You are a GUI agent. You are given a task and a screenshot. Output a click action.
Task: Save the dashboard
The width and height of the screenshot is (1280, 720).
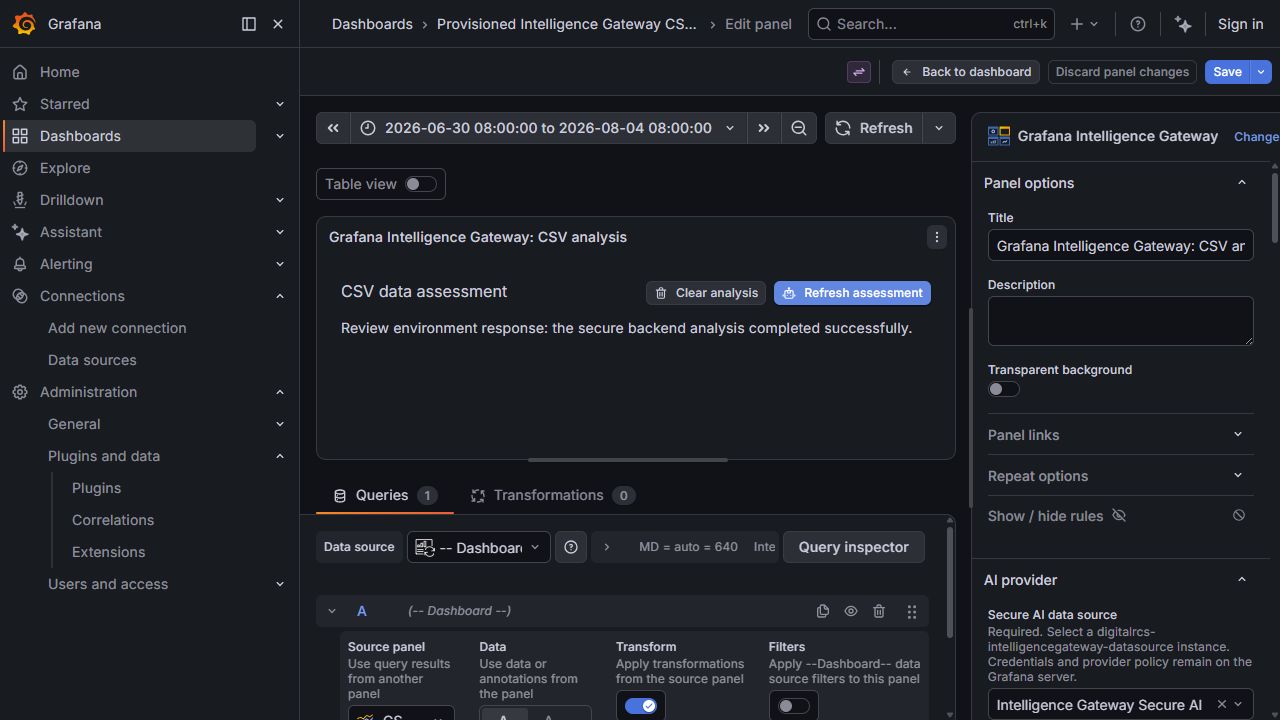[x=1228, y=72]
